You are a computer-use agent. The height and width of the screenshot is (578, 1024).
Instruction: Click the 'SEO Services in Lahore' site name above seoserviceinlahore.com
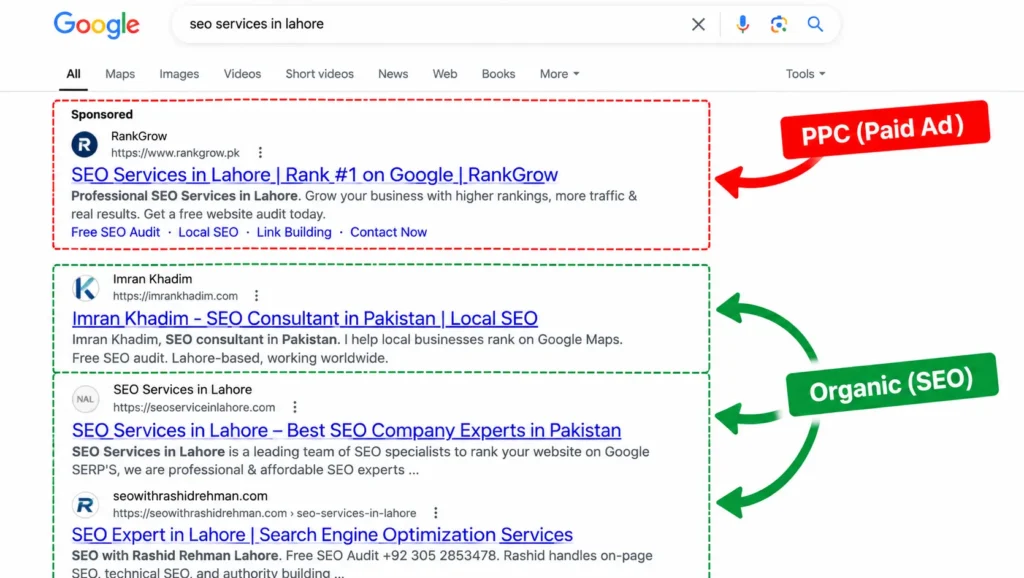click(182, 389)
